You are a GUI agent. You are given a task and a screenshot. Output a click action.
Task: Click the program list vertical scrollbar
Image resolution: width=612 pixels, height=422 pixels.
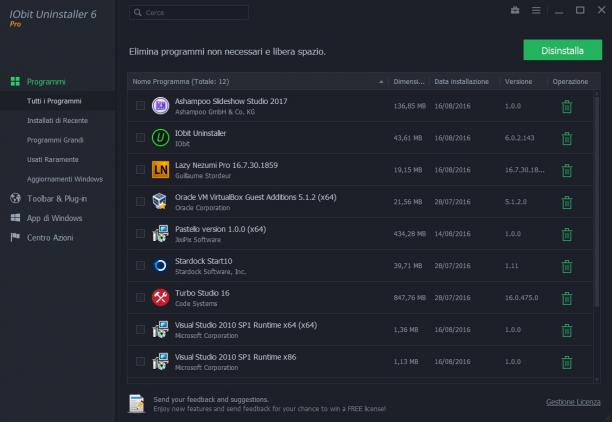tap(596, 201)
